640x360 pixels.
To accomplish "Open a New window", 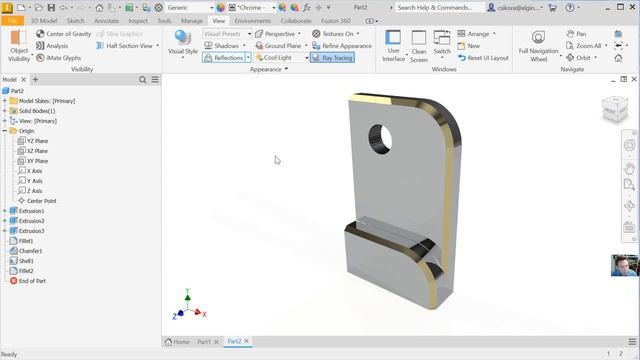I will point(469,46).
